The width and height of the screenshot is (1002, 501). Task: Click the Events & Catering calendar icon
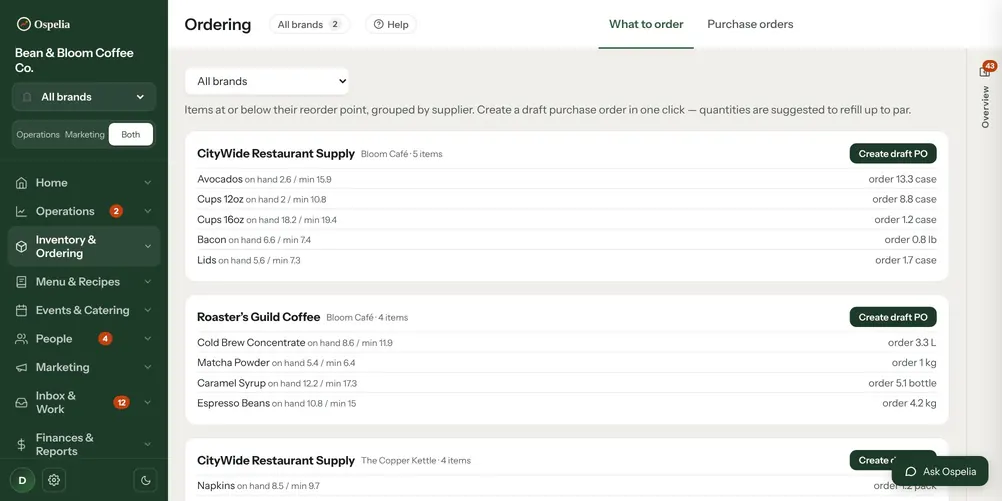click(21, 311)
